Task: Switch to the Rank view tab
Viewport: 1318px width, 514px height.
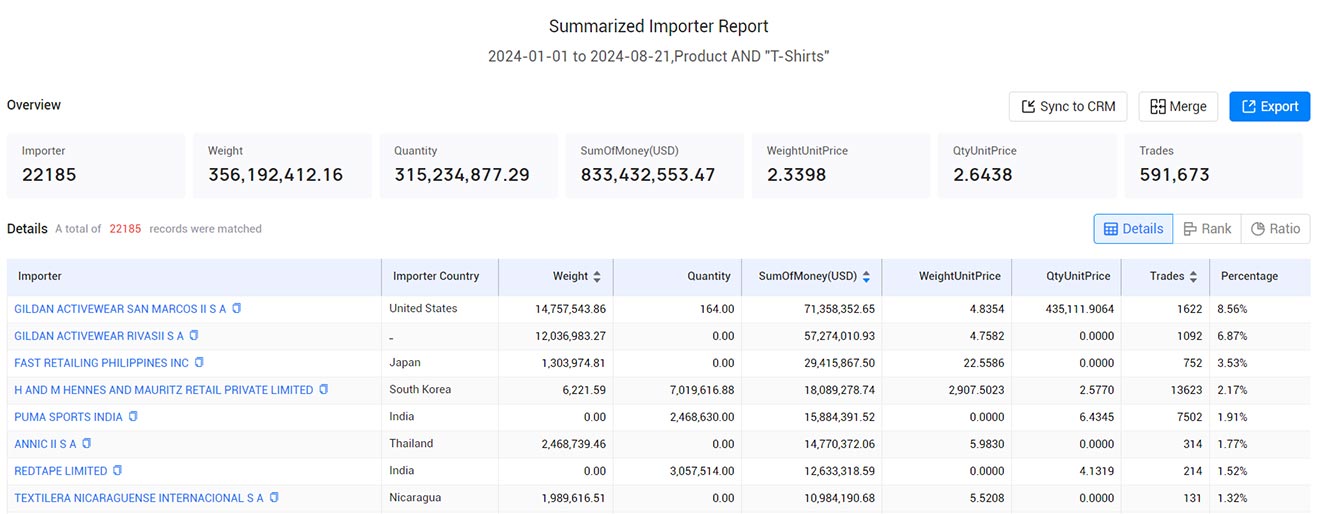Action: point(1207,229)
